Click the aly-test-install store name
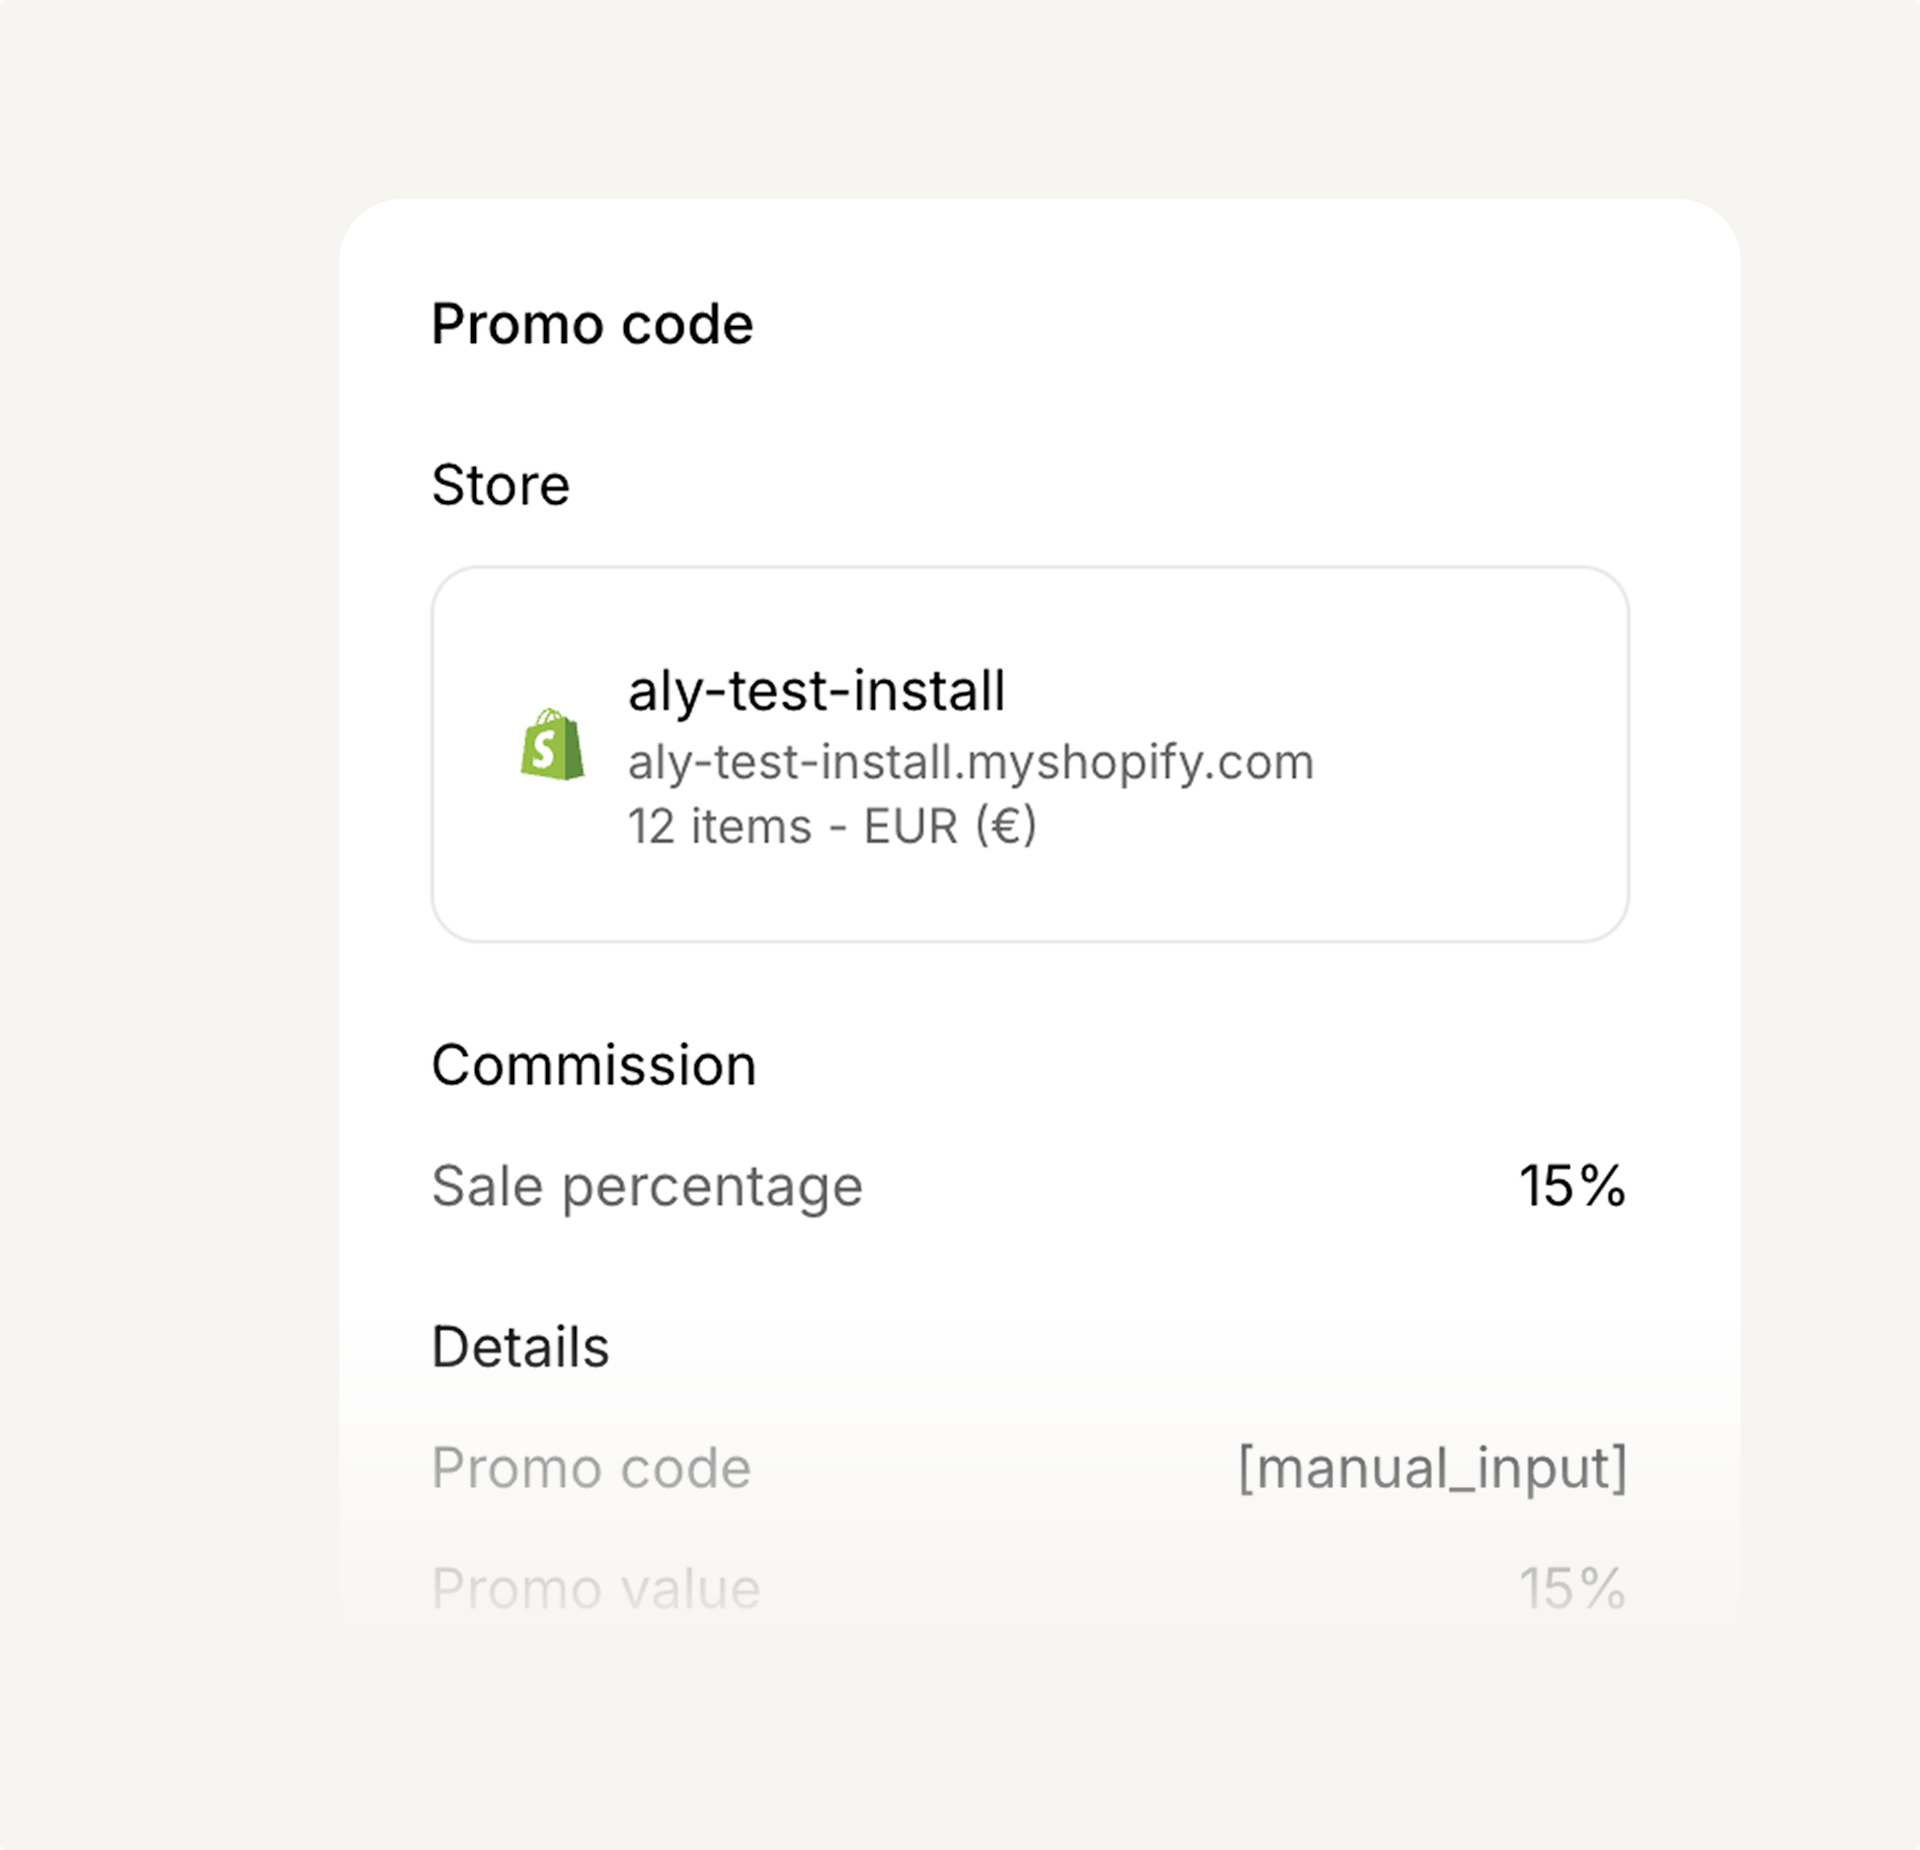This screenshot has height=1850, width=1920. [816, 690]
